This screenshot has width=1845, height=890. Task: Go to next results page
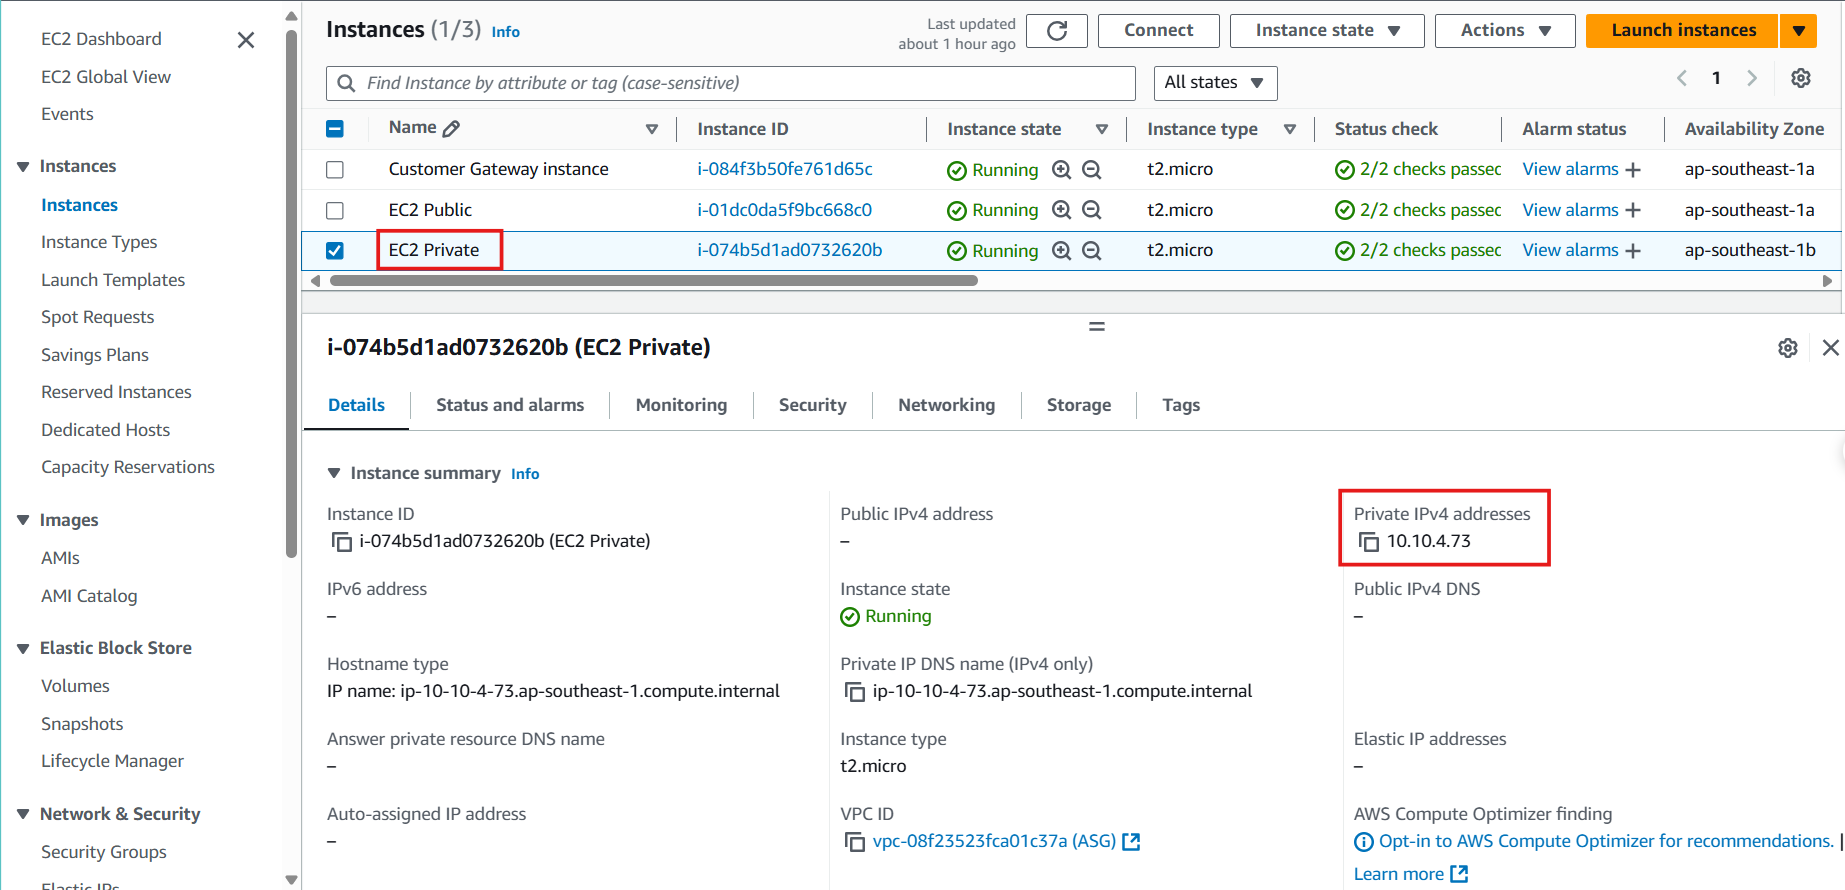(x=1752, y=78)
